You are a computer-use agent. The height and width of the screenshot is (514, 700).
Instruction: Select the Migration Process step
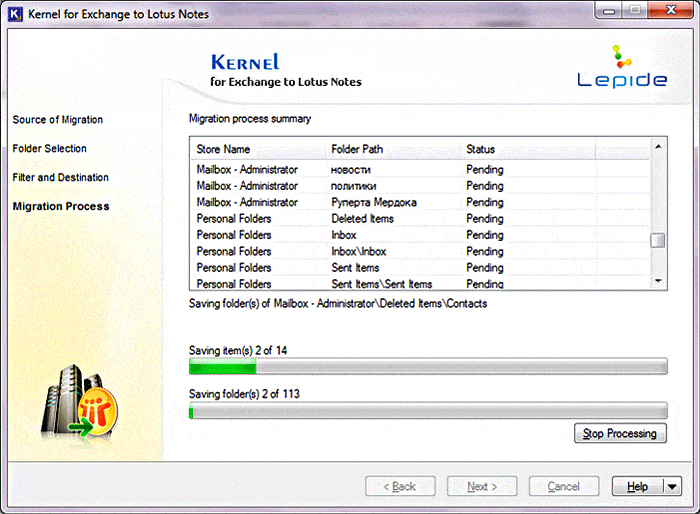coord(61,206)
